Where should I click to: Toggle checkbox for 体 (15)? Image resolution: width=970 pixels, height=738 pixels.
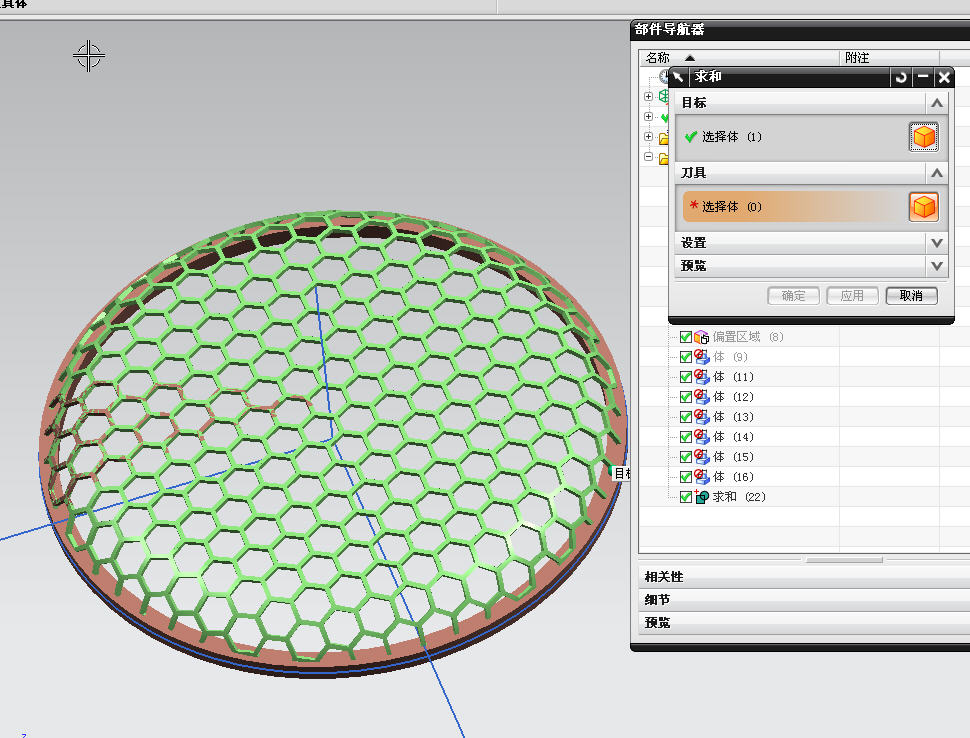coord(685,457)
